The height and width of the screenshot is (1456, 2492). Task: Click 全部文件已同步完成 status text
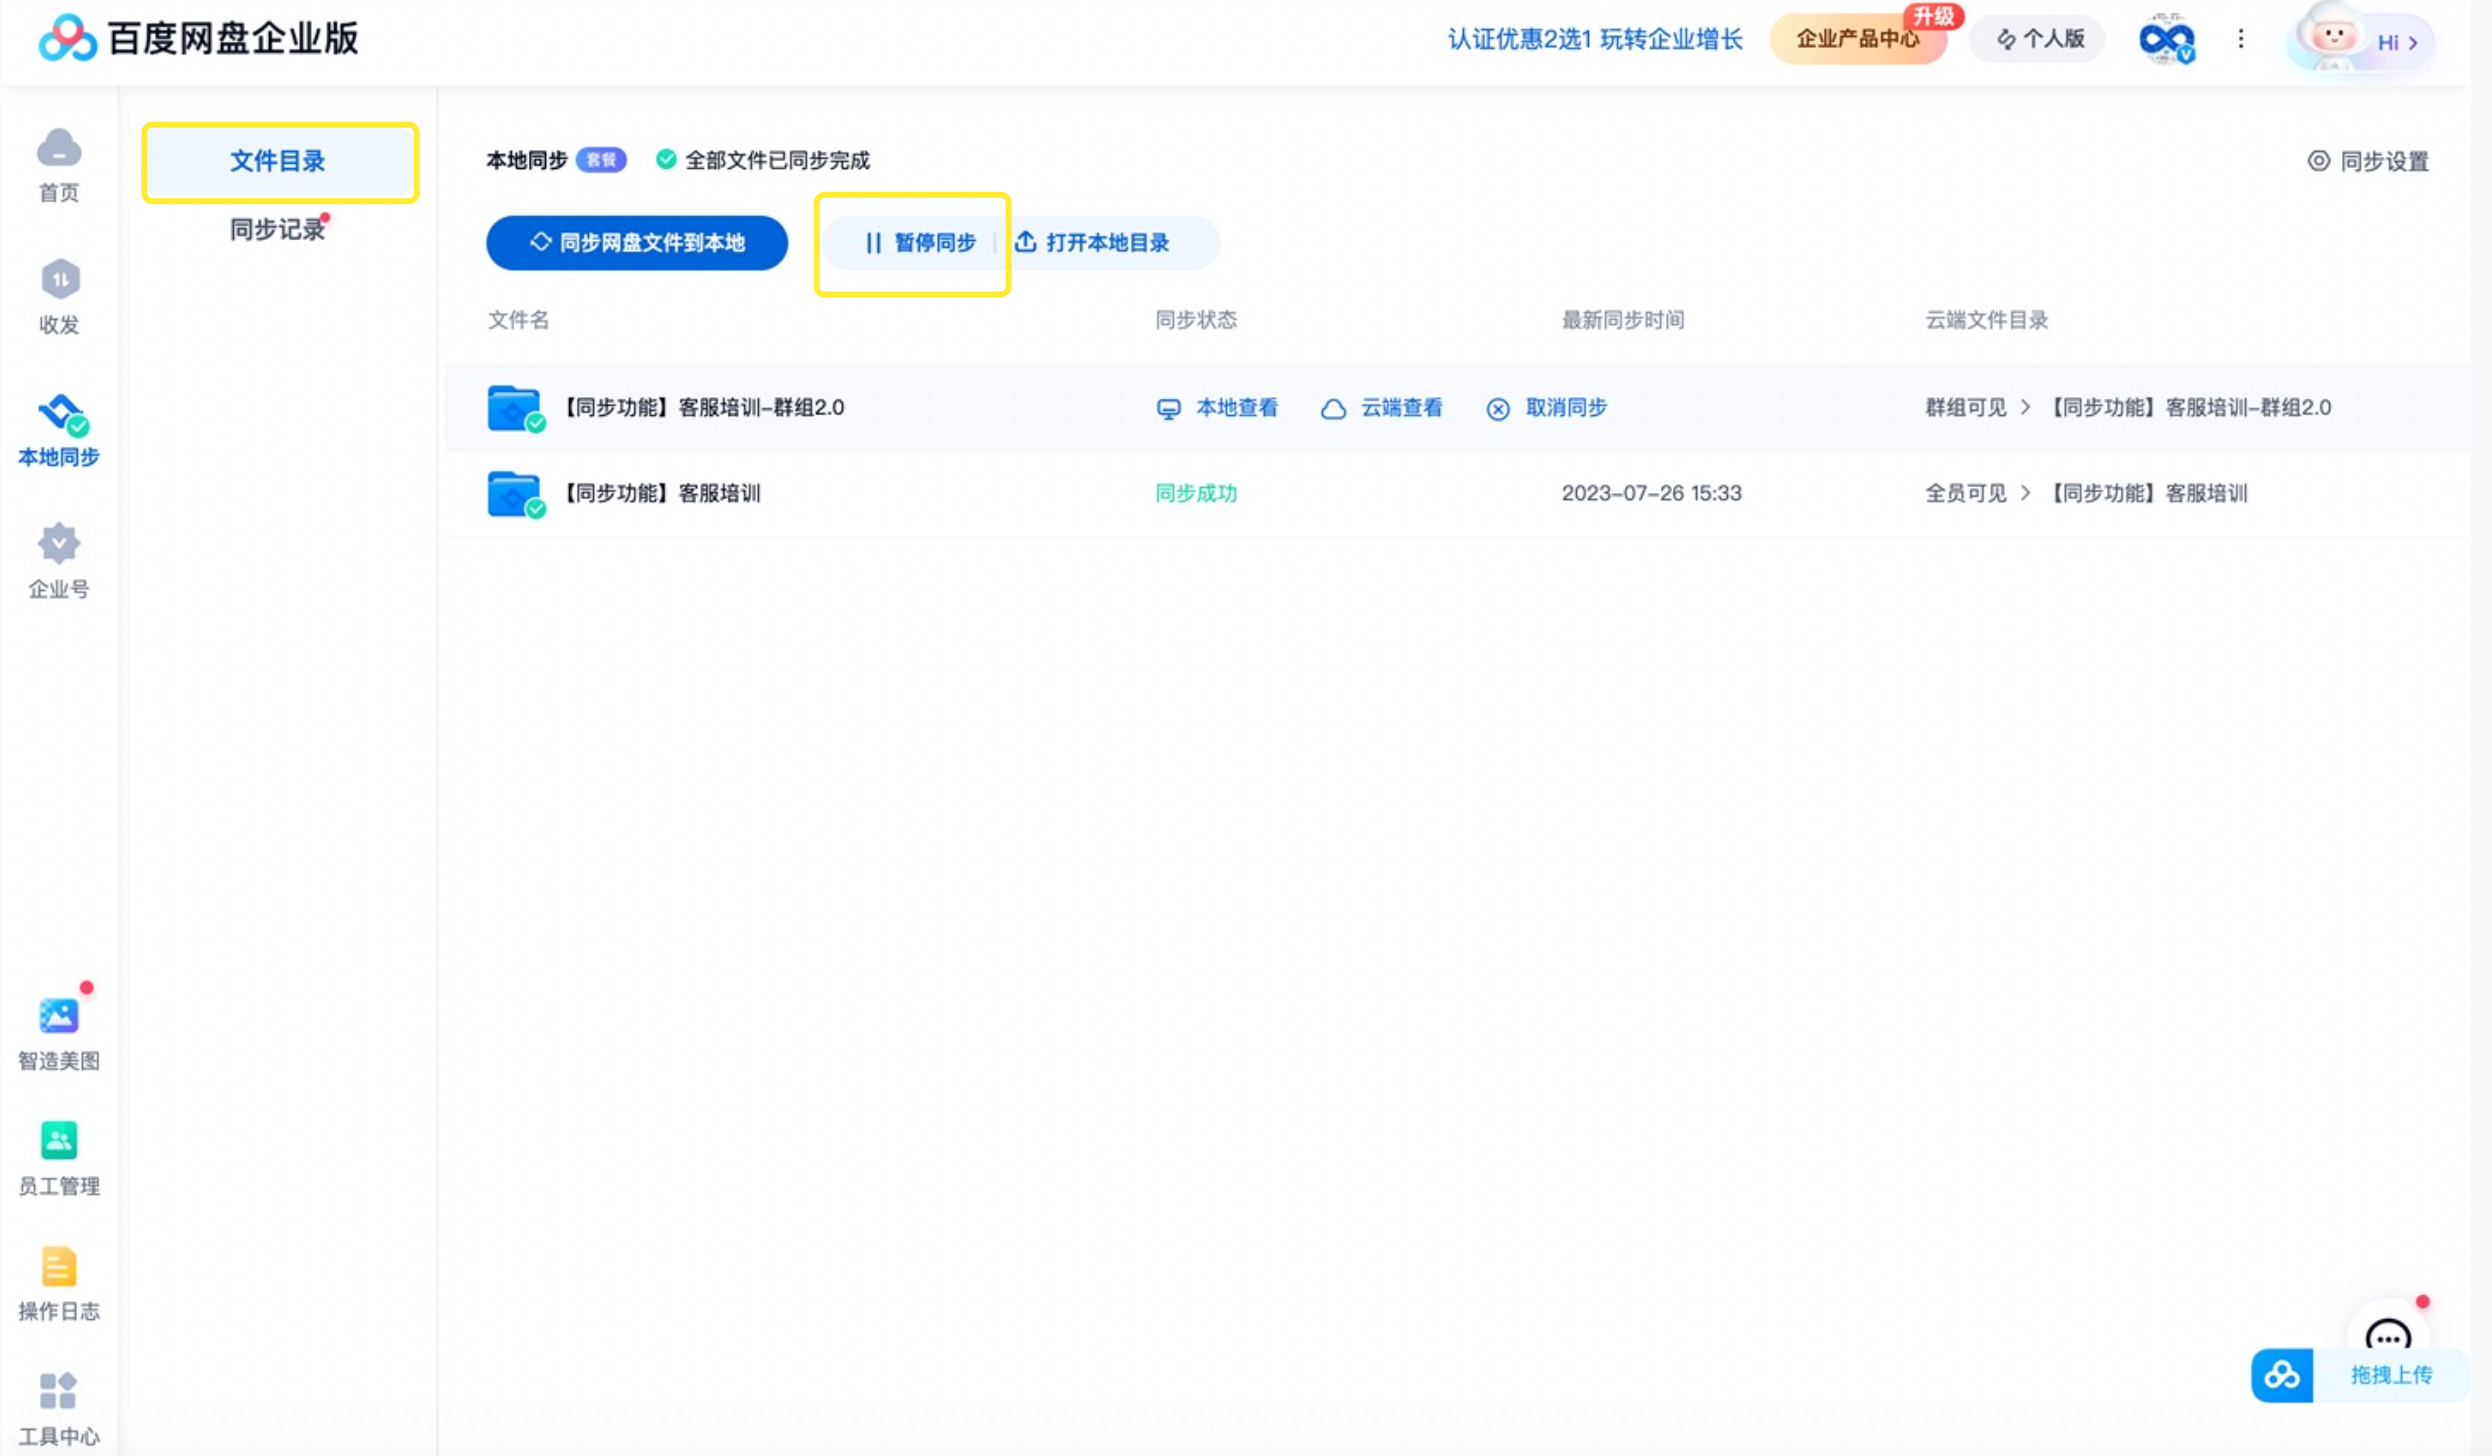[777, 160]
